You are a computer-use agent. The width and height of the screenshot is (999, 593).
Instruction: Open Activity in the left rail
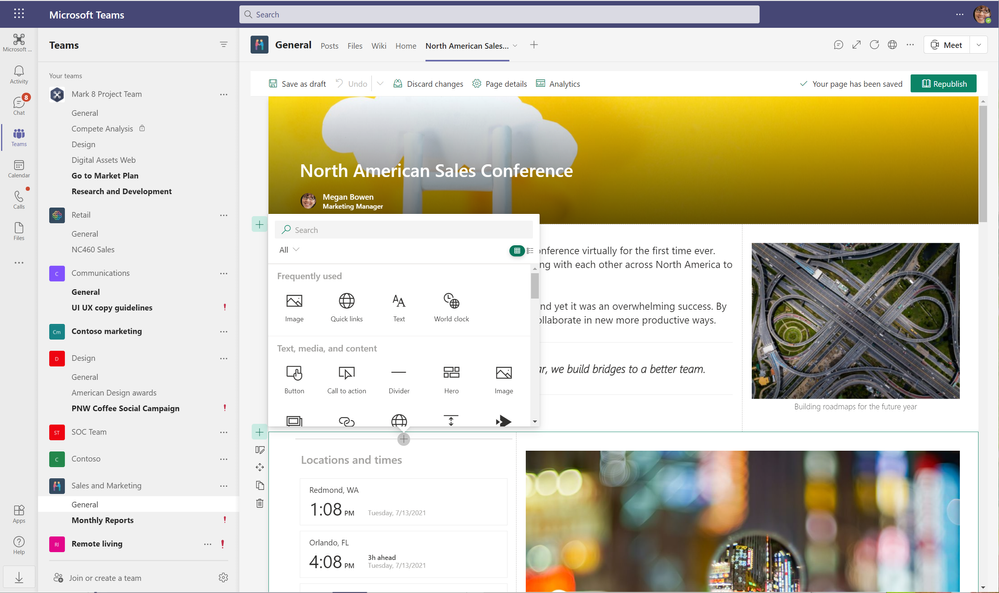click(x=19, y=74)
